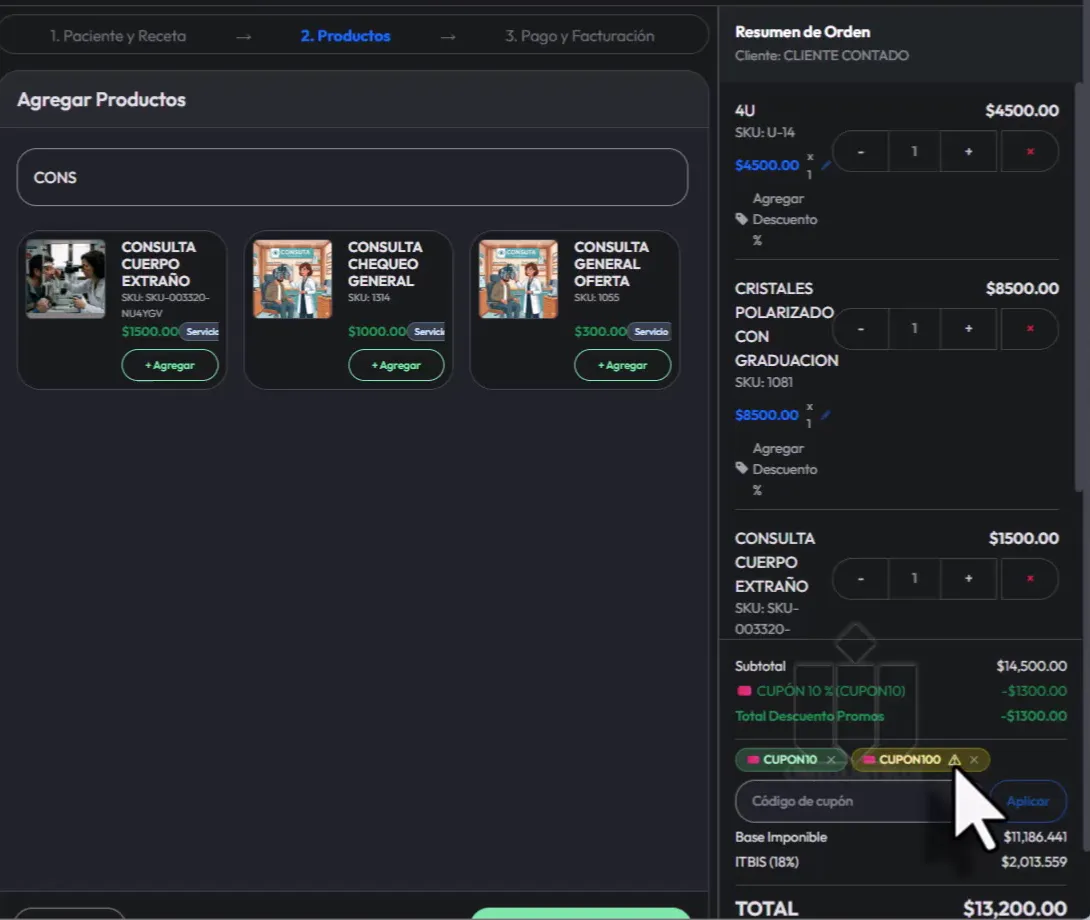Edit the CRISTALES POLARIZADO unit price pencil icon

pos(826,415)
